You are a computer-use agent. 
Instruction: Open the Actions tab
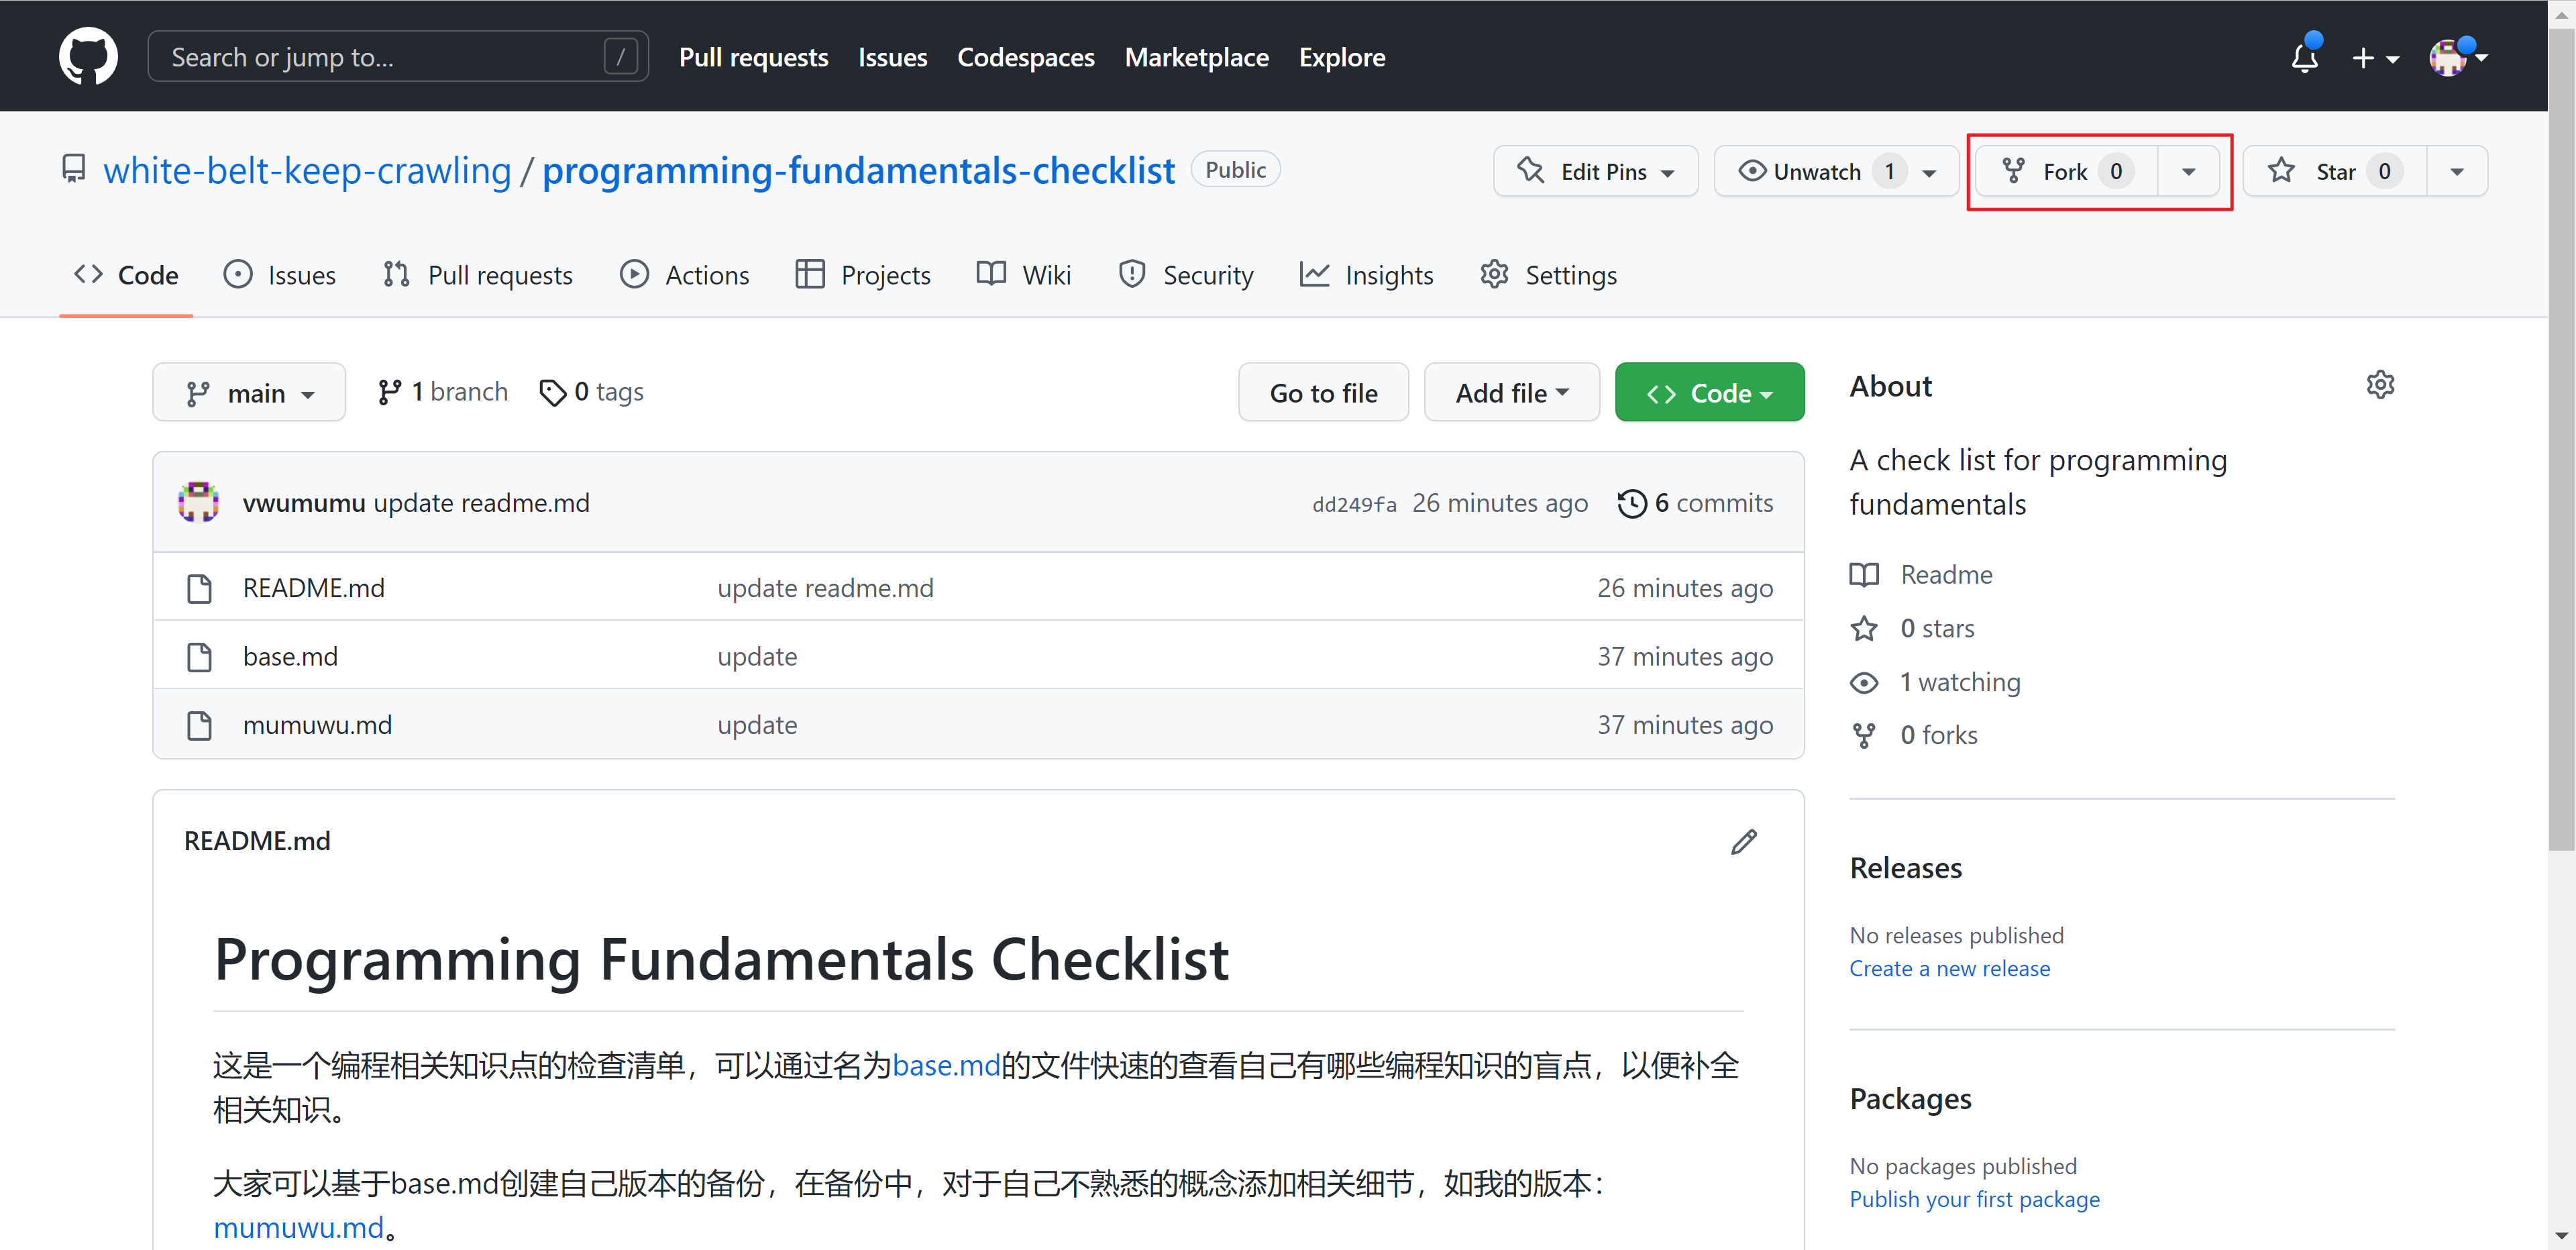[685, 275]
